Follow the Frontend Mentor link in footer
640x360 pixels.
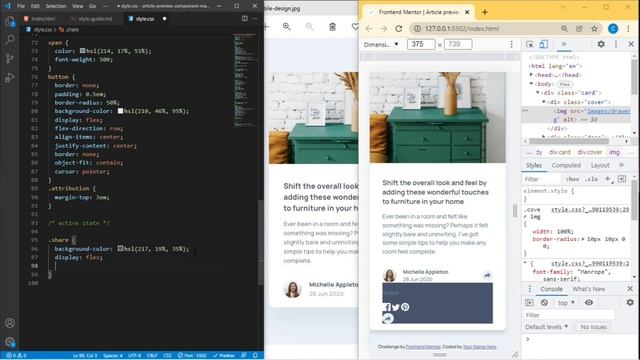[x=423, y=347]
